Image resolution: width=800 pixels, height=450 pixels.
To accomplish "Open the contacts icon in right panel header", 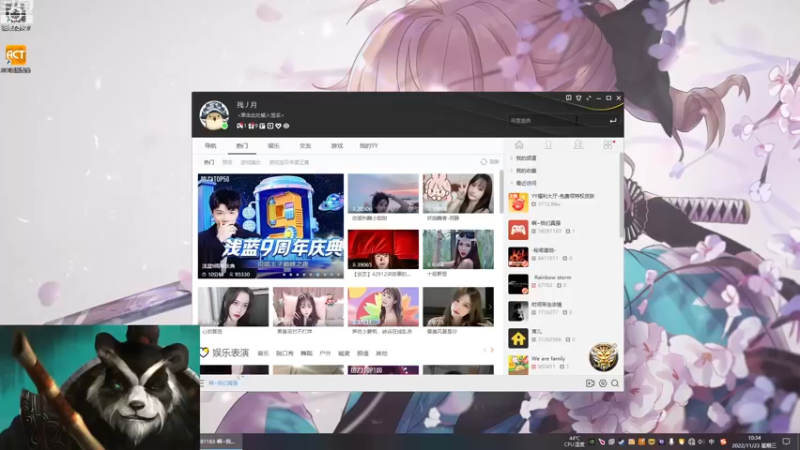I will pyautogui.click(x=578, y=145).
